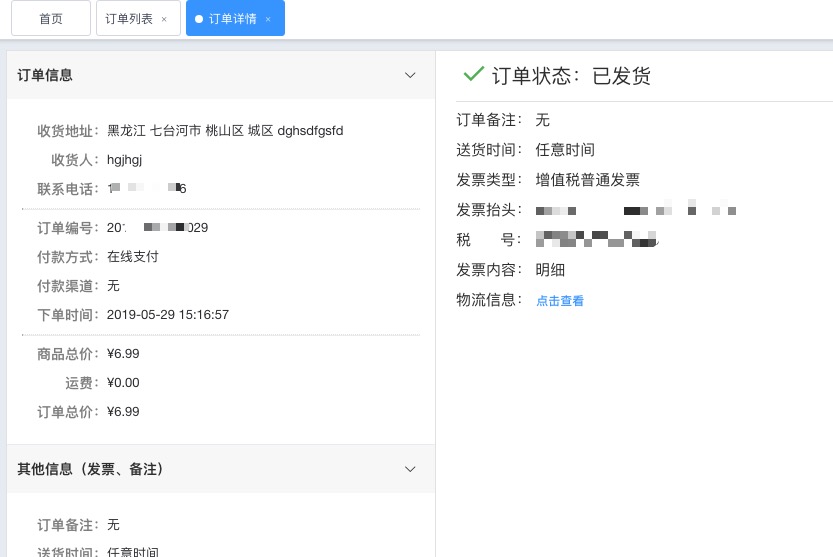Collapse the 其他信息（发票、备注）section chevron
Image resolution: width=833 pixels, height=557 pixels.
coord(409,469)
